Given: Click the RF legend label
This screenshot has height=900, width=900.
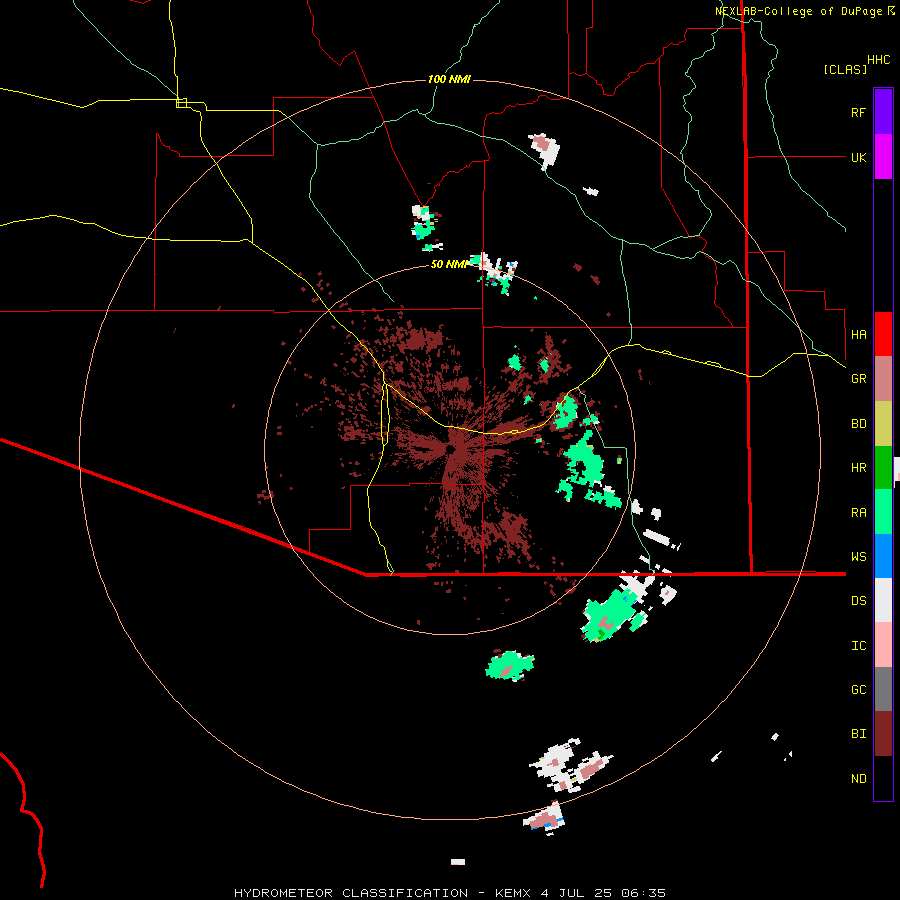Looking at the screenshot, I should click(858, 112).
